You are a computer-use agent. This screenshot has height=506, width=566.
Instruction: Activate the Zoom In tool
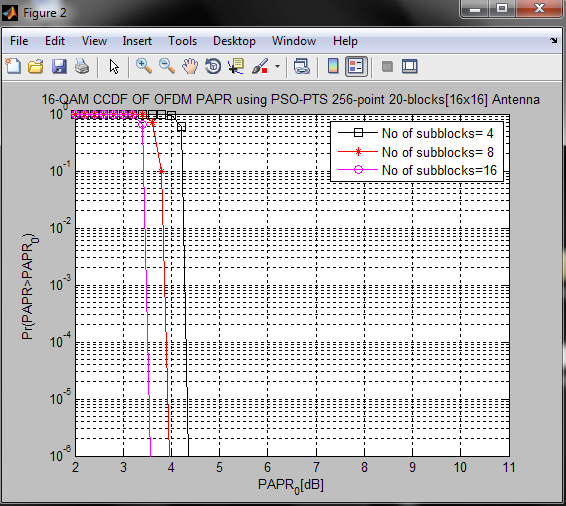click(144, 66)
